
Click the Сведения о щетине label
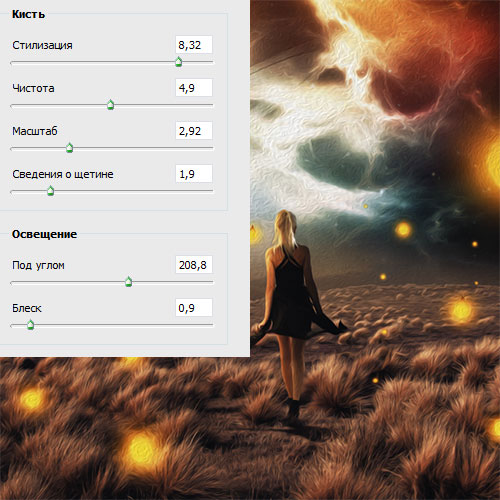point(63,174)
